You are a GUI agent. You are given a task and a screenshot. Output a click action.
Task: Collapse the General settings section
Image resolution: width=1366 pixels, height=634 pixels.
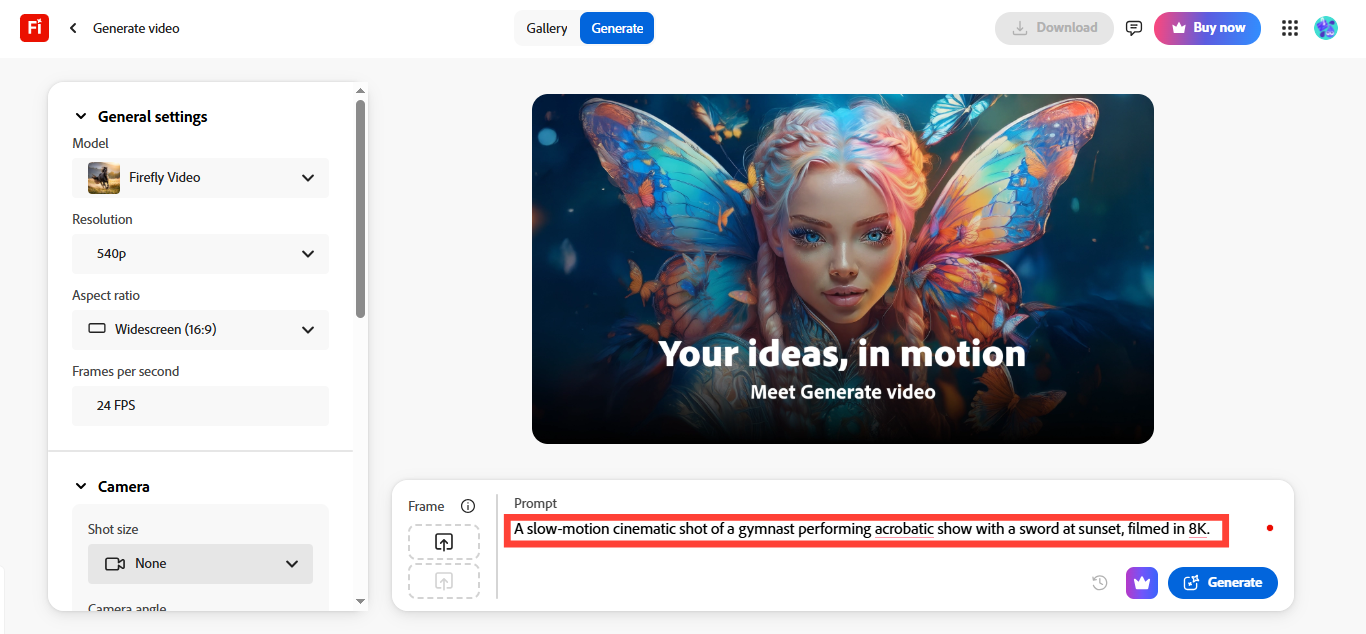tap(81, 116)
